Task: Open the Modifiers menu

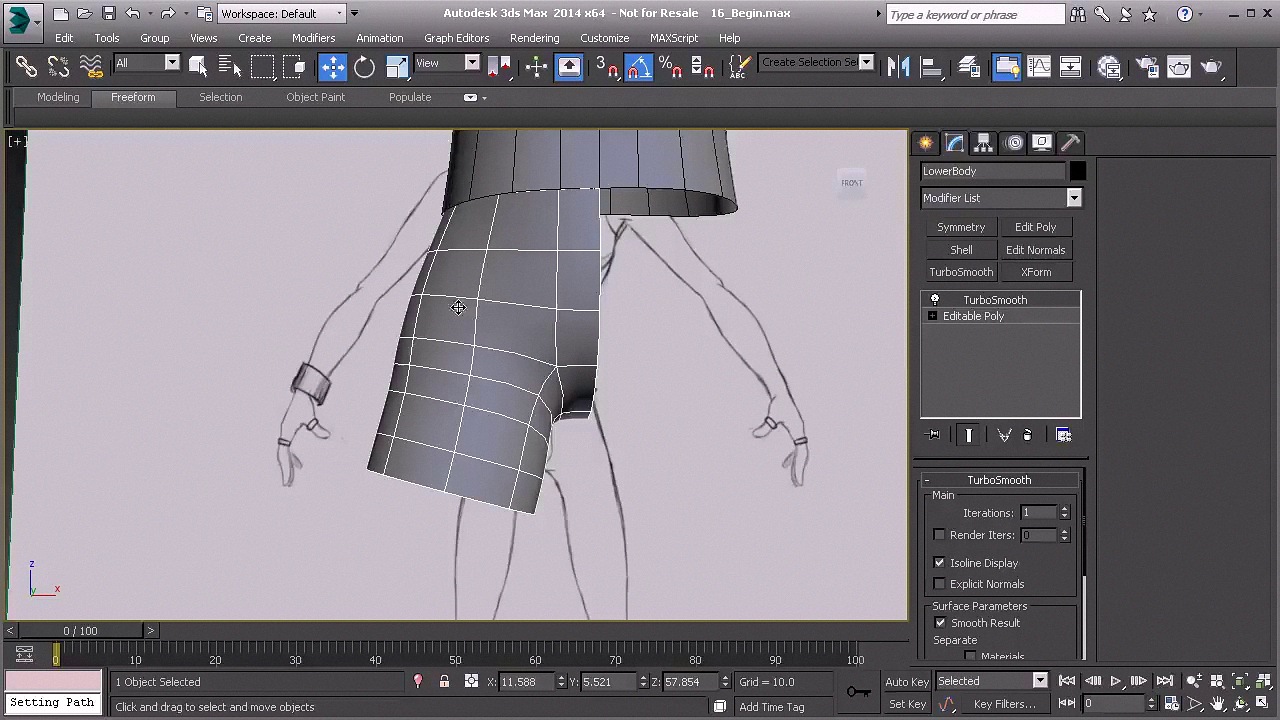Action: coord(313,38)
